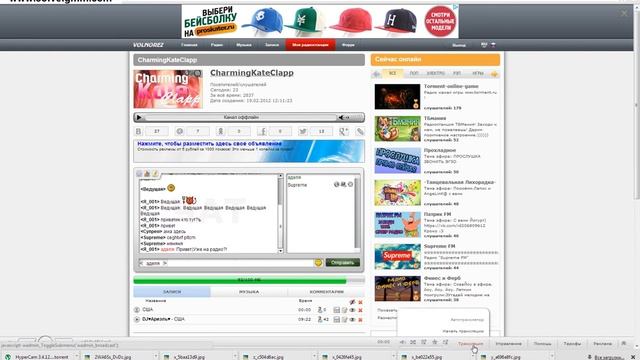Click the CharmingKateClapp channel avatar
The image size is (640, 360).
(168, 89)
